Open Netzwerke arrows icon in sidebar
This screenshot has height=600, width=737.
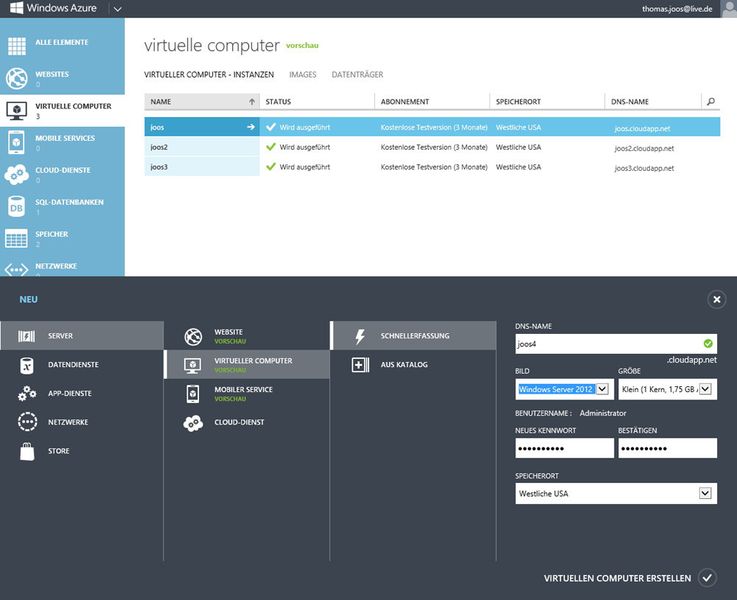pos(17,270)
